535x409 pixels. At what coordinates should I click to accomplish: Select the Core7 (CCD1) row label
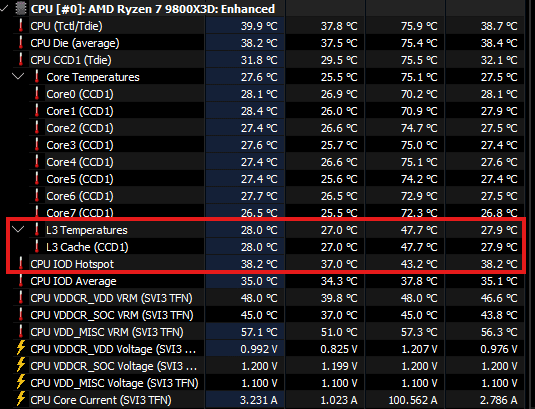[x=80, y=213]
